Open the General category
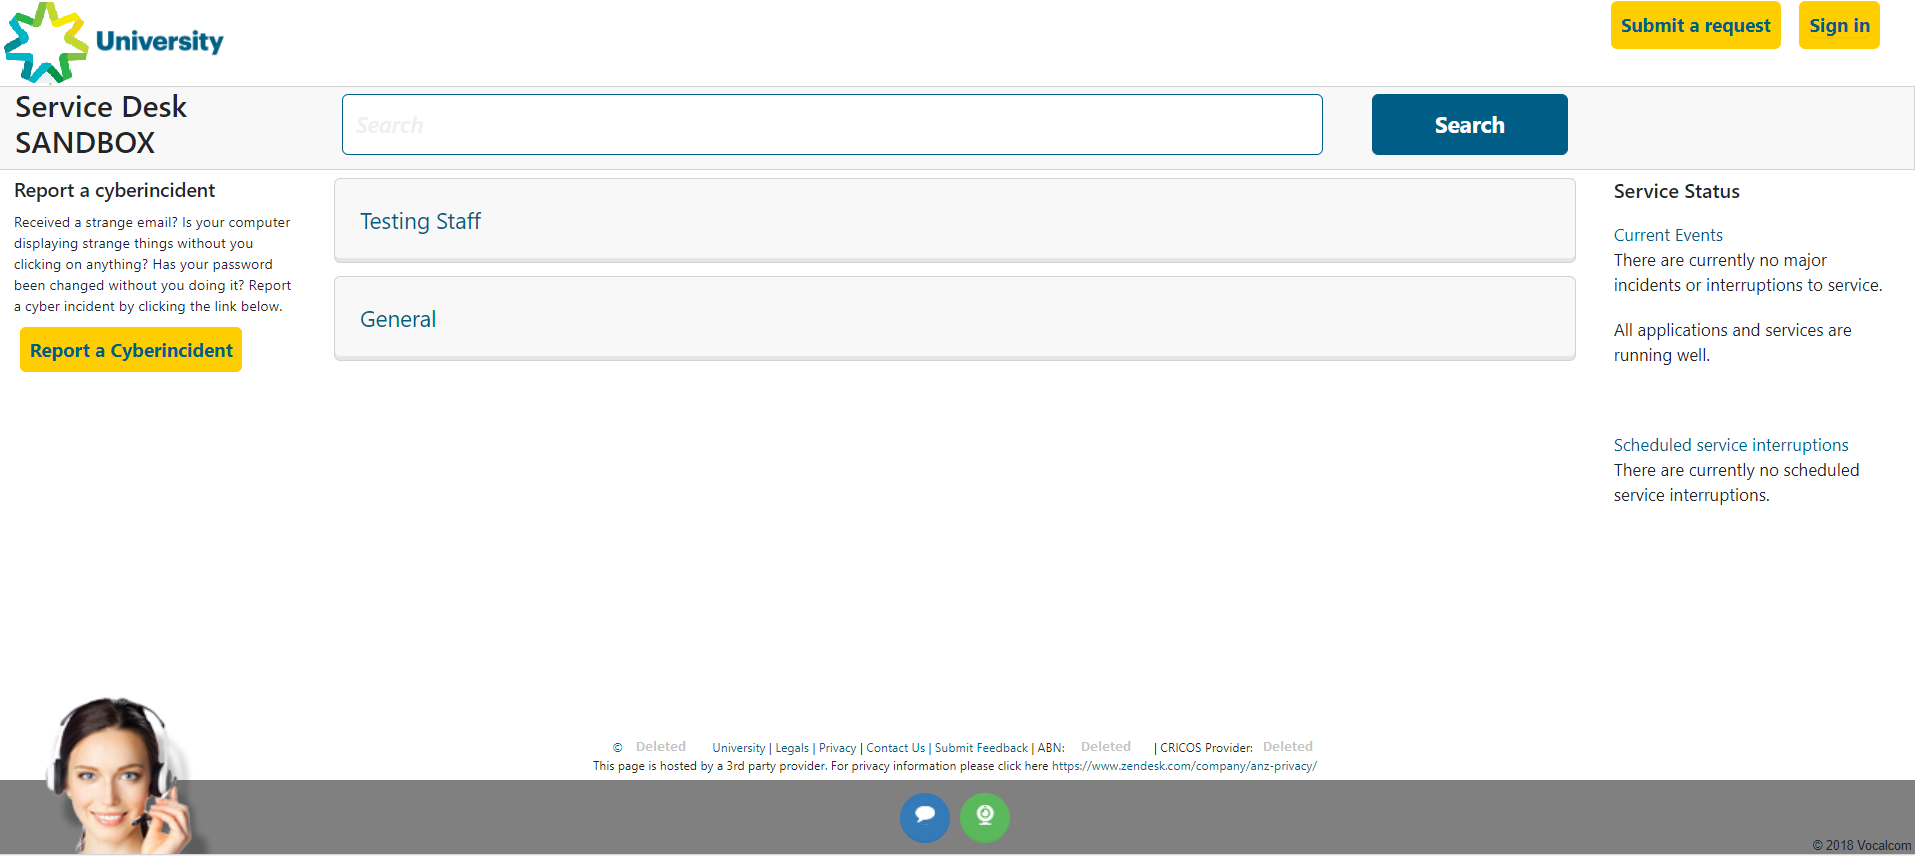1917x856 pixels. (x=955, y=319)
